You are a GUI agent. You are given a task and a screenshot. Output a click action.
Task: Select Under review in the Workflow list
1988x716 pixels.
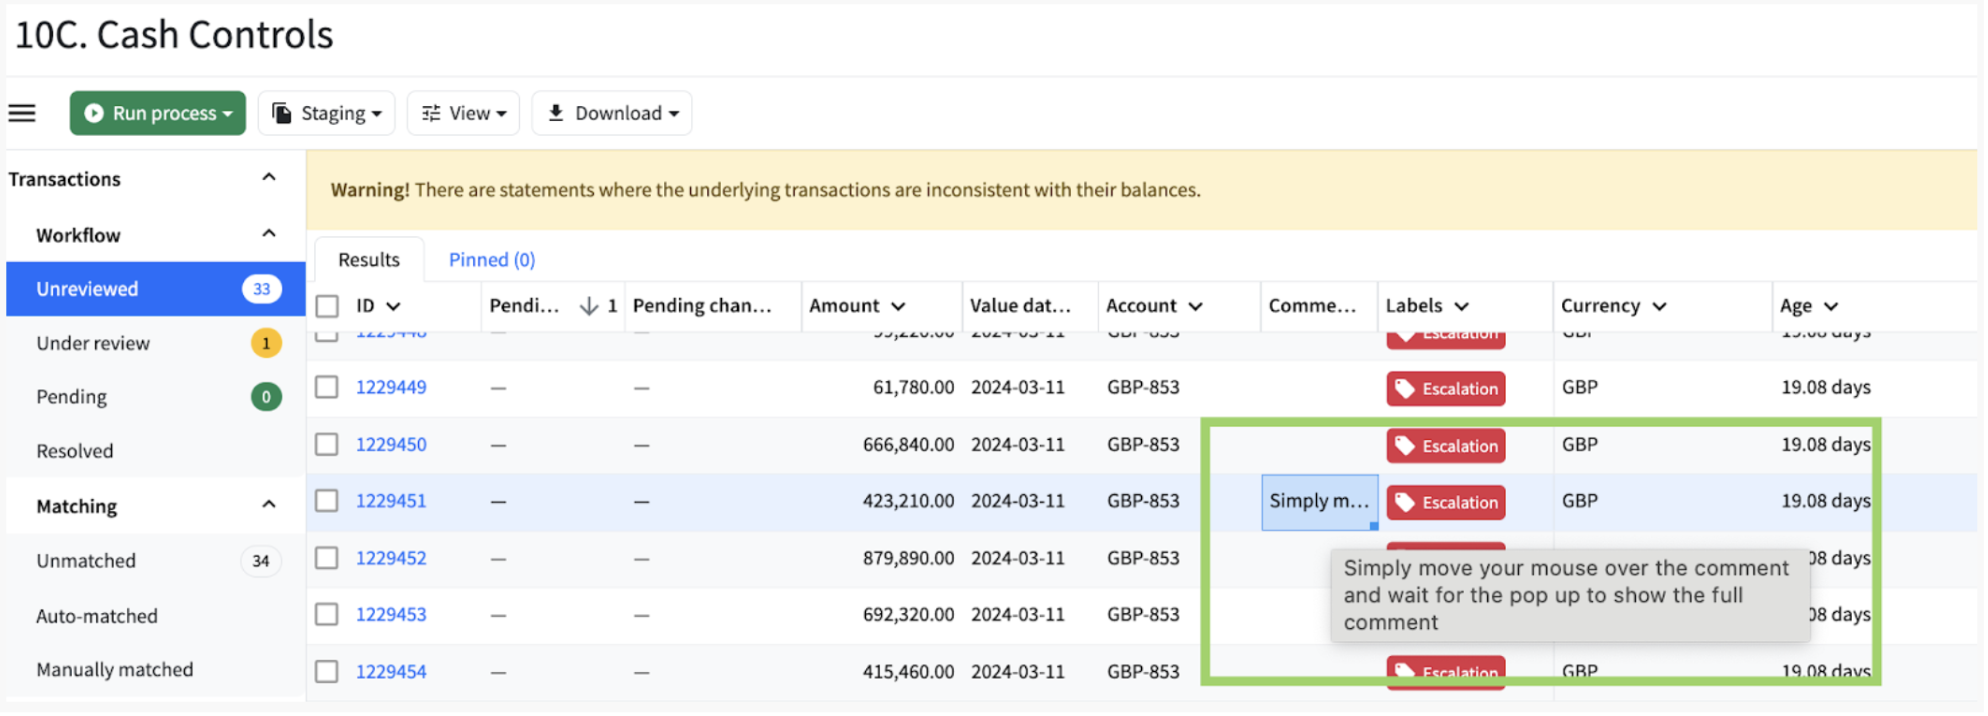coord(156,343)
